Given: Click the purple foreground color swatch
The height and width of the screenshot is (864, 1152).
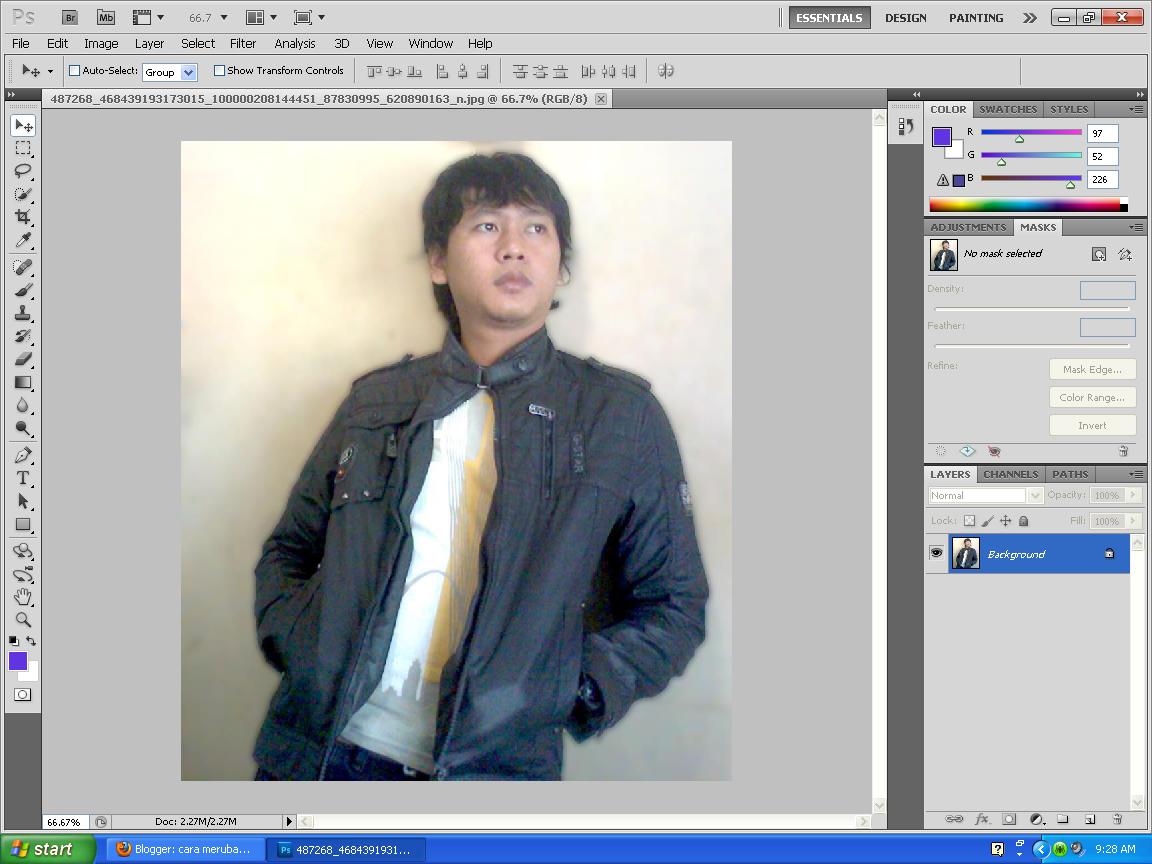Looking at the screenshot, I should click(x=20, y=660).
